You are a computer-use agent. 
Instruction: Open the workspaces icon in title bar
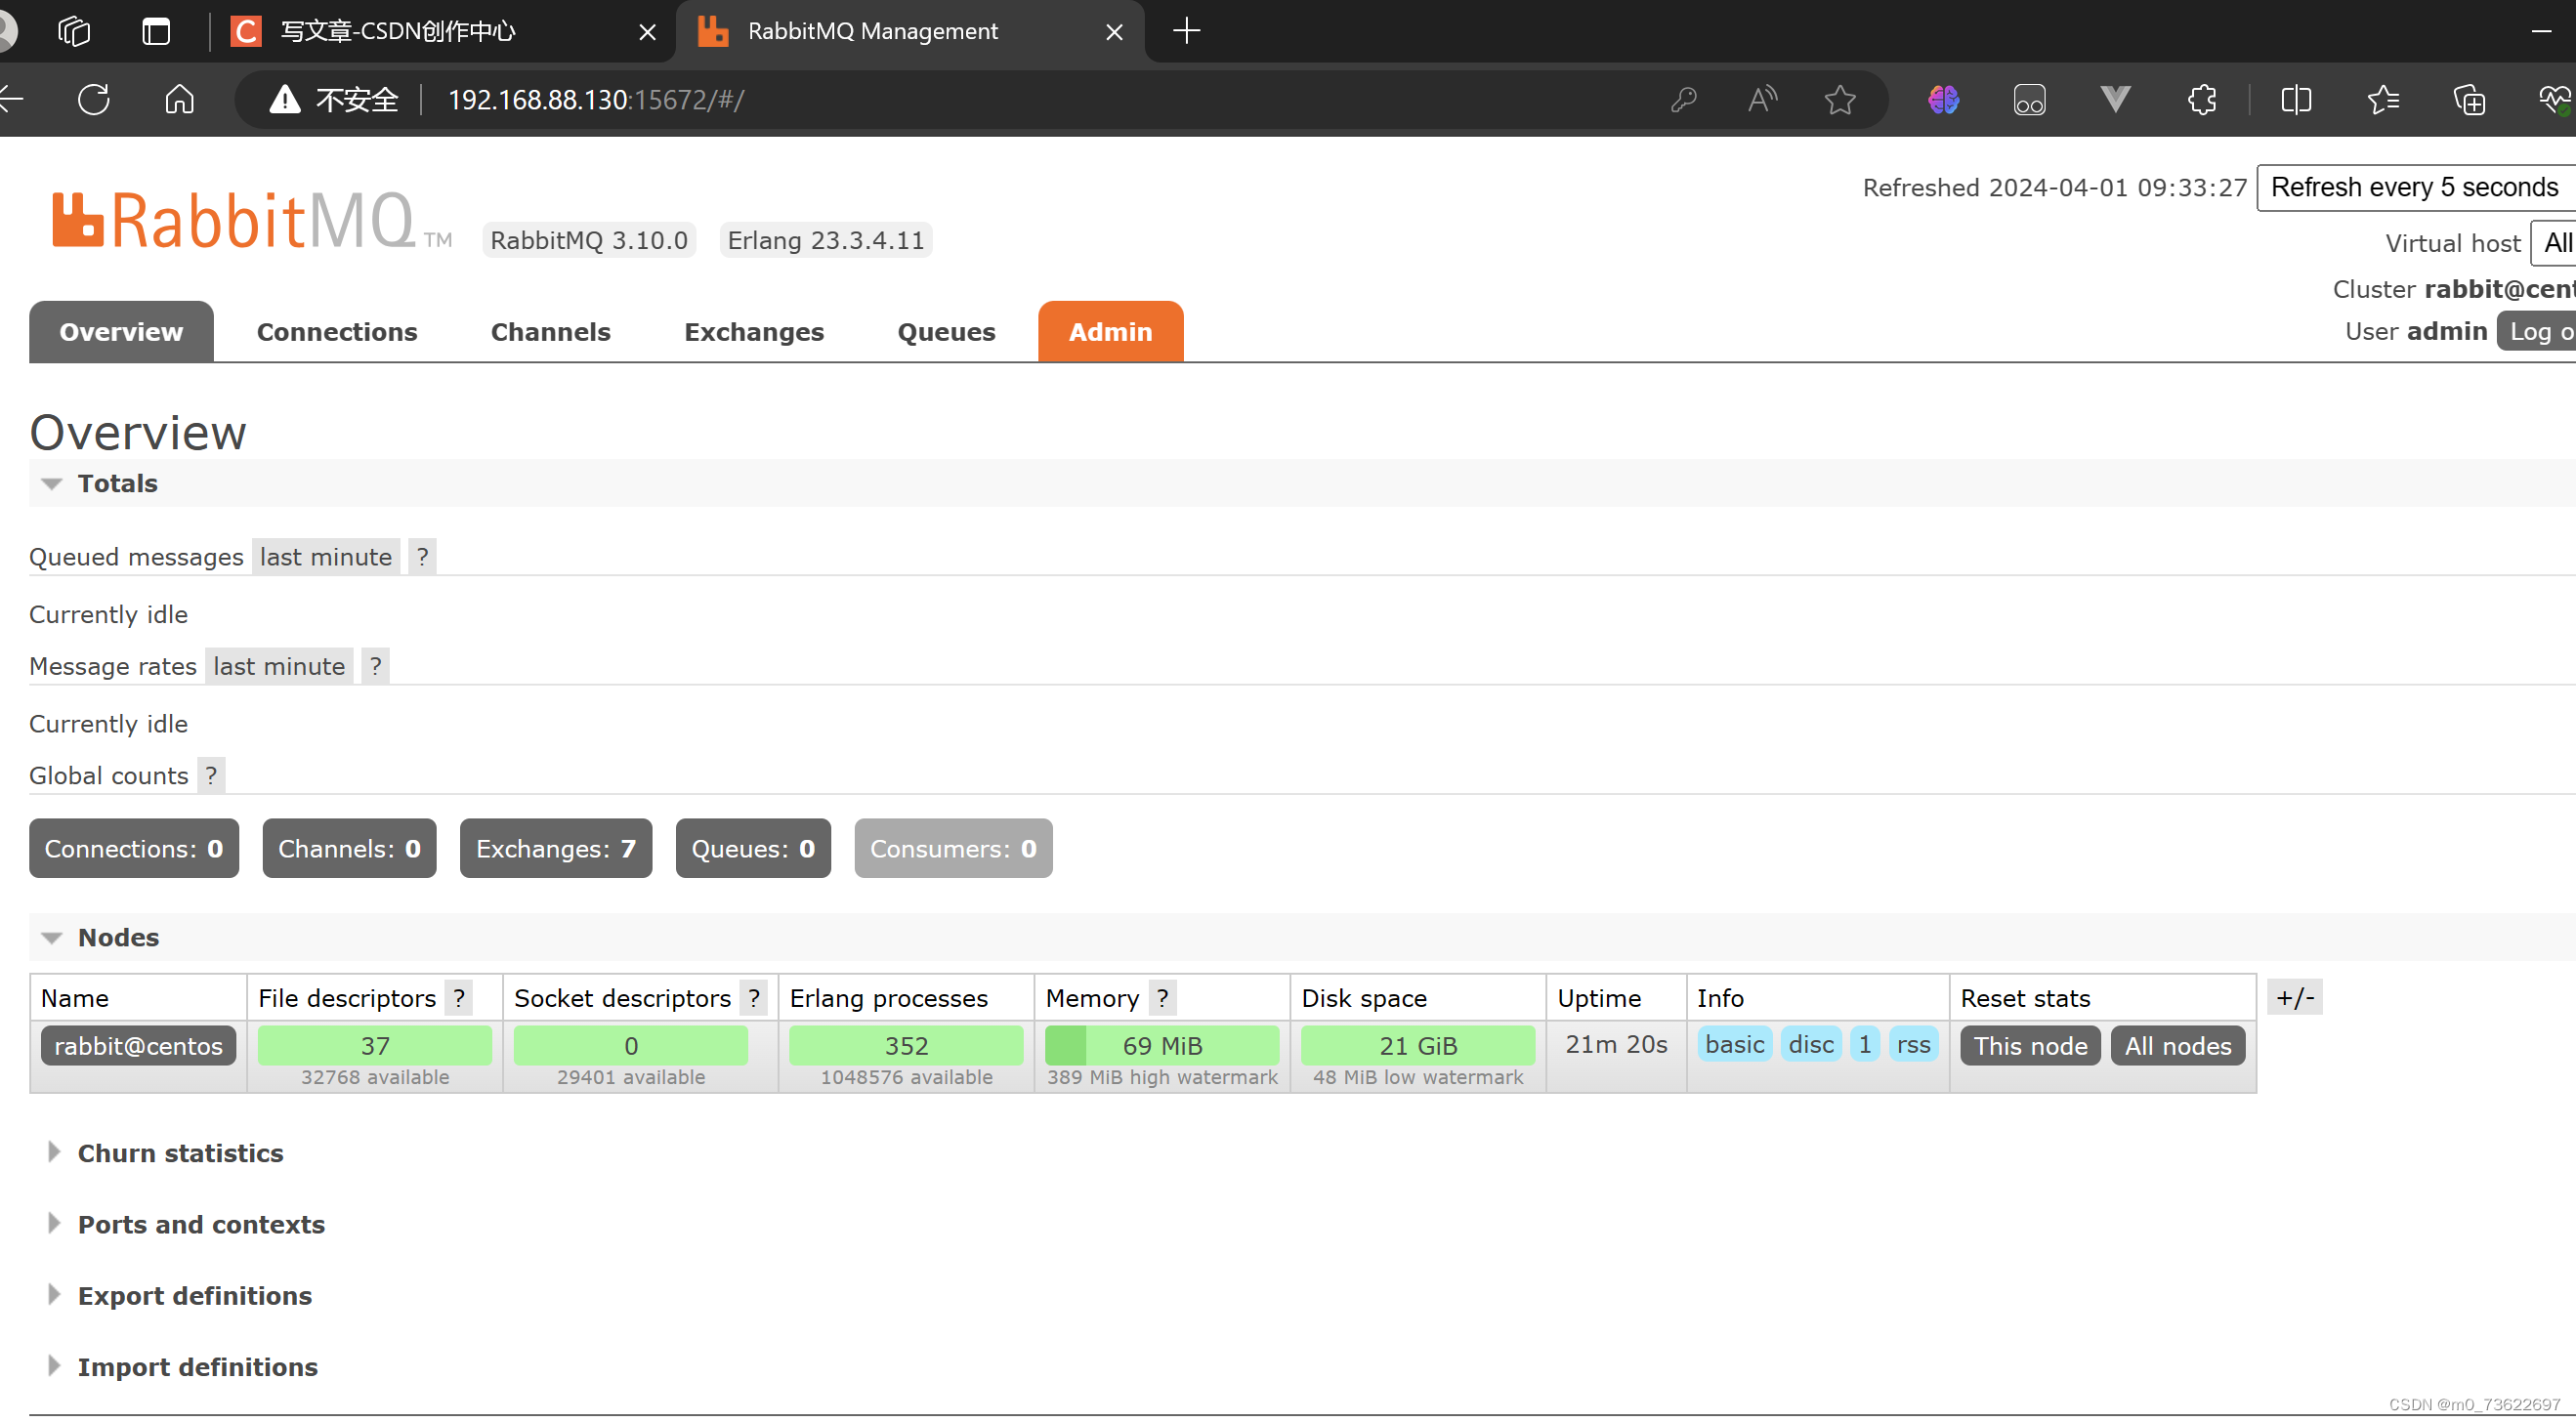(x=74, y=31)
